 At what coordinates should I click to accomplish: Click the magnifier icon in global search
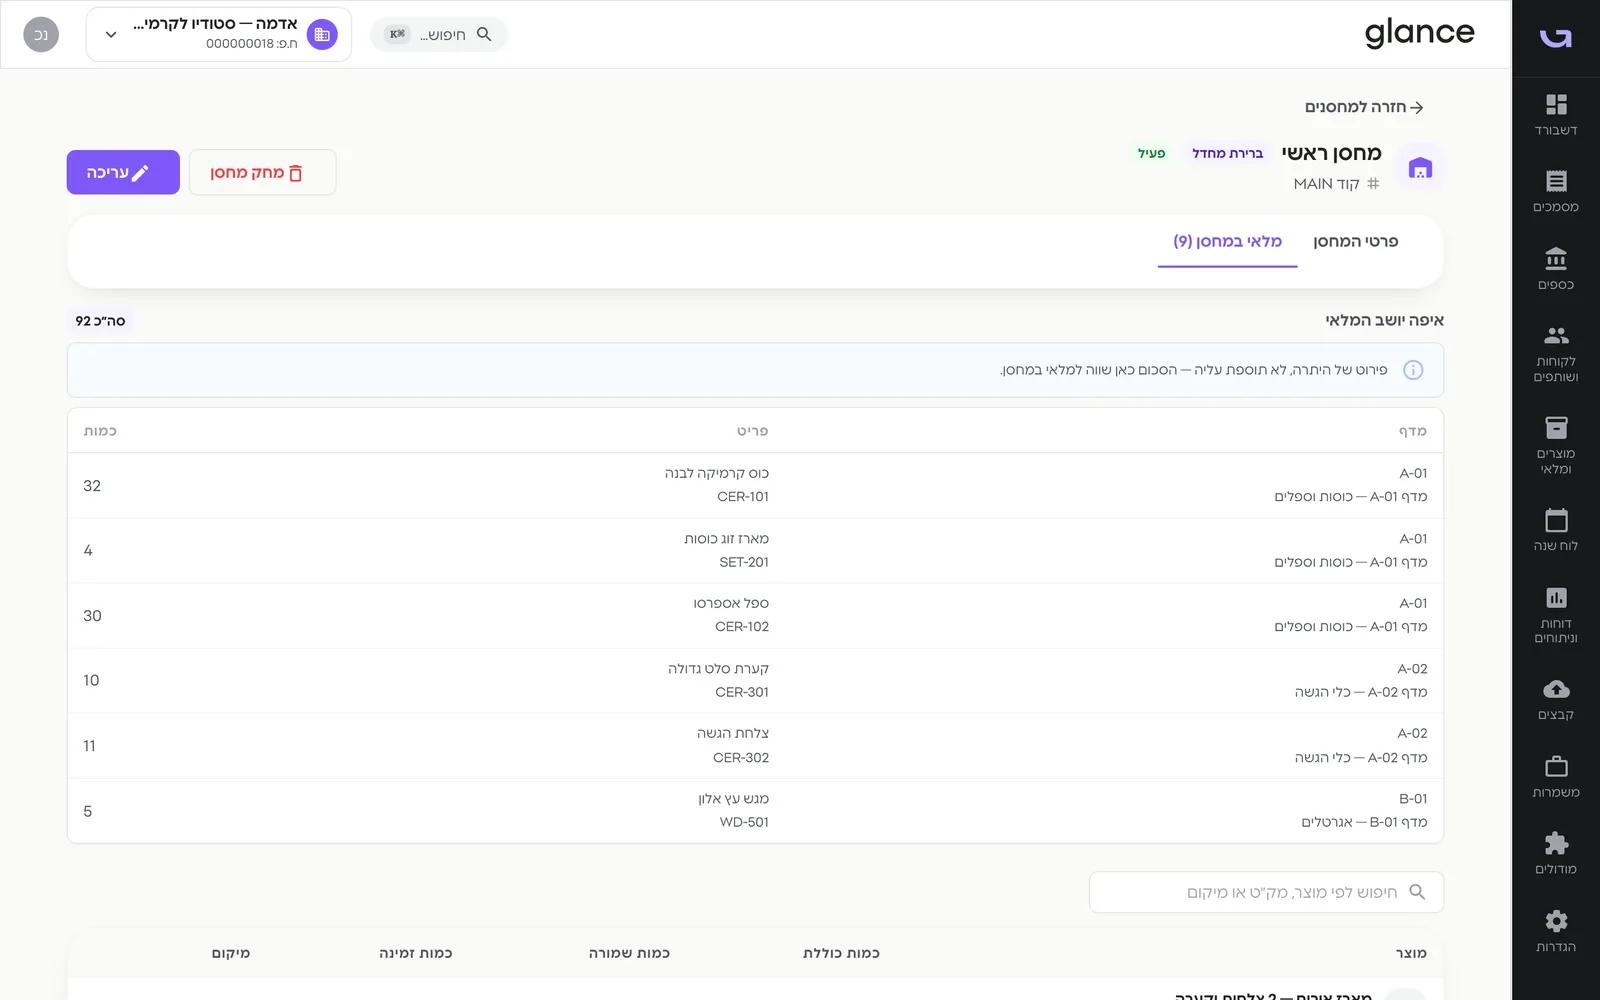coord(484,34)
